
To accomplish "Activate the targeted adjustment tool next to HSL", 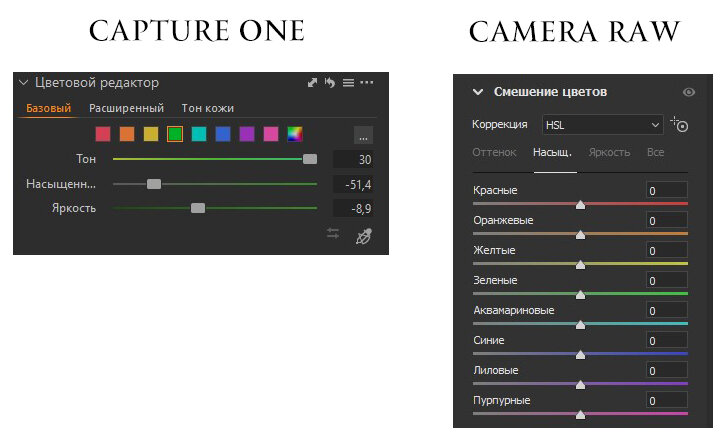I will pos(679,124).
